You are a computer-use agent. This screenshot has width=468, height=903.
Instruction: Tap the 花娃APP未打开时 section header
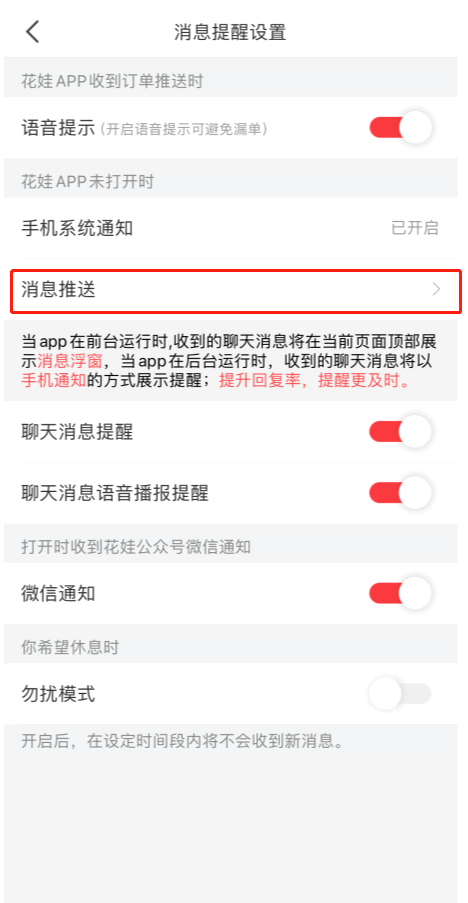pyautogui.click(x=87, y=182)
